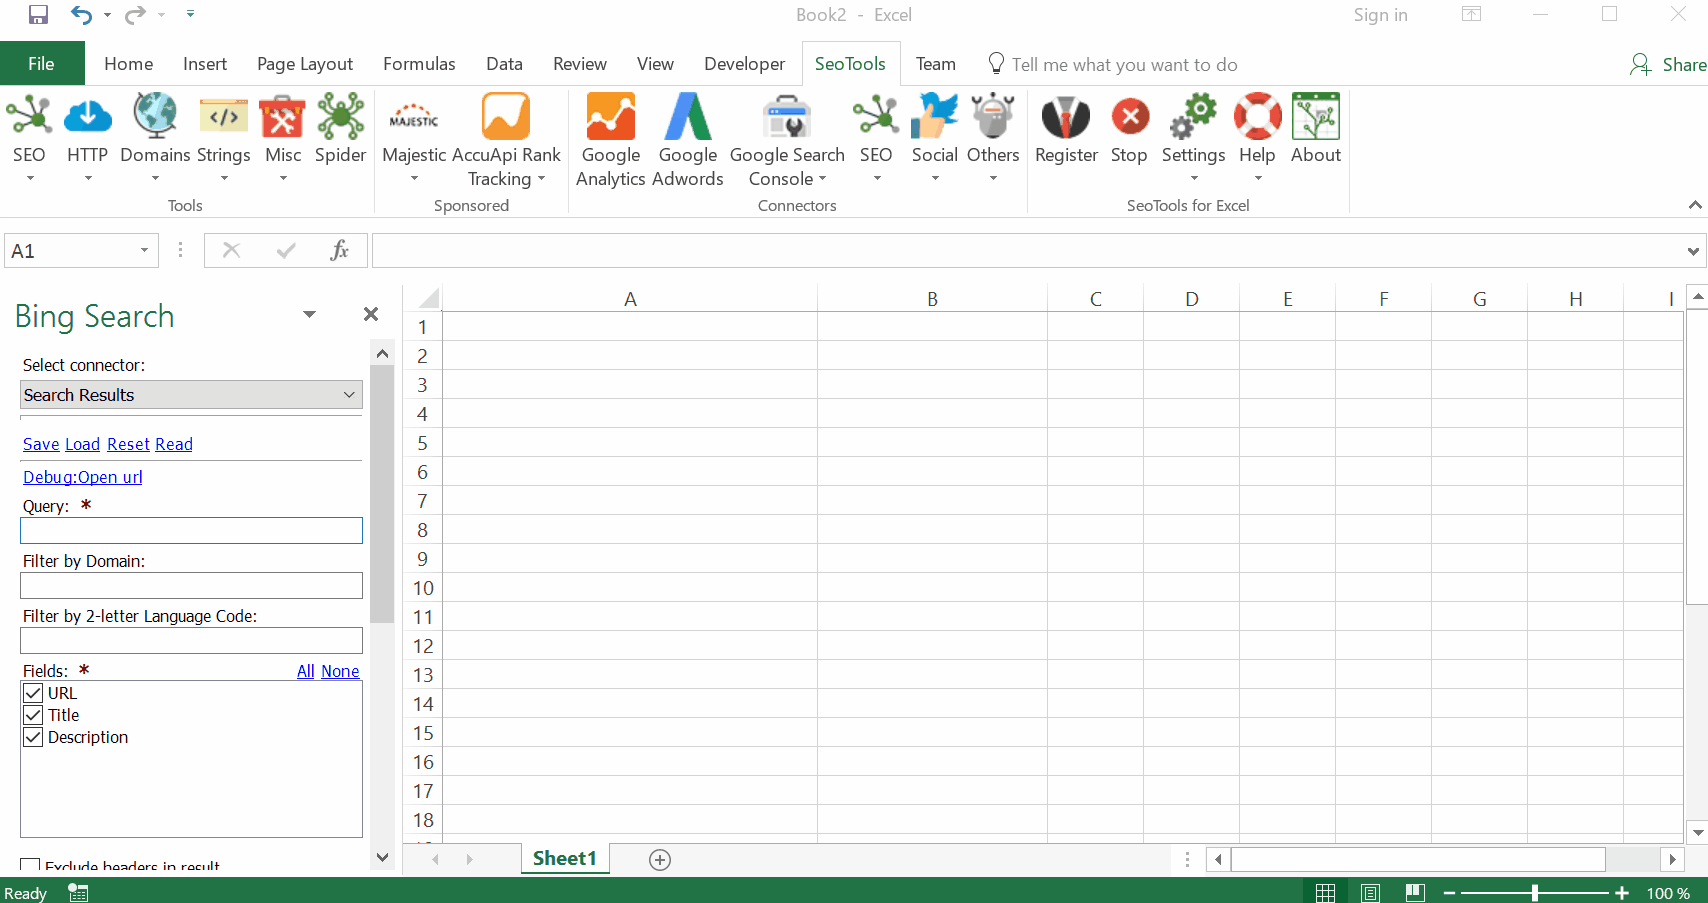Undo the last action
This screenshot has width=1708, height=903.
[81, 15]
